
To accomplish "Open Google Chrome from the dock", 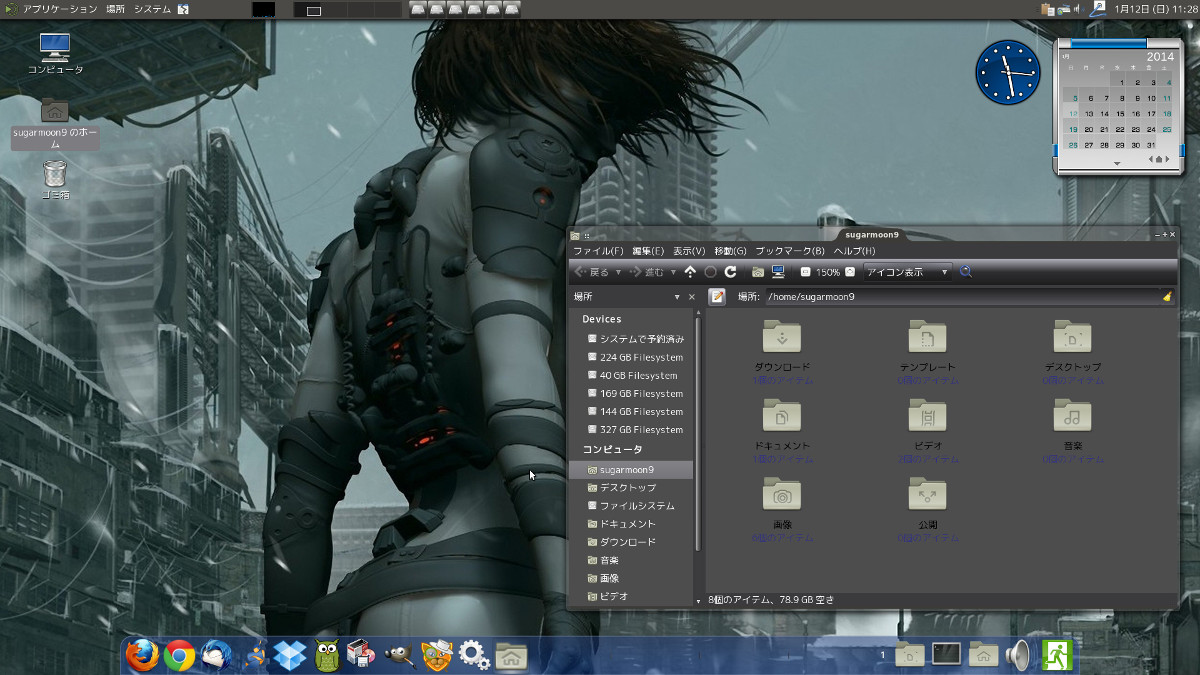I will [x=180, y=655].
